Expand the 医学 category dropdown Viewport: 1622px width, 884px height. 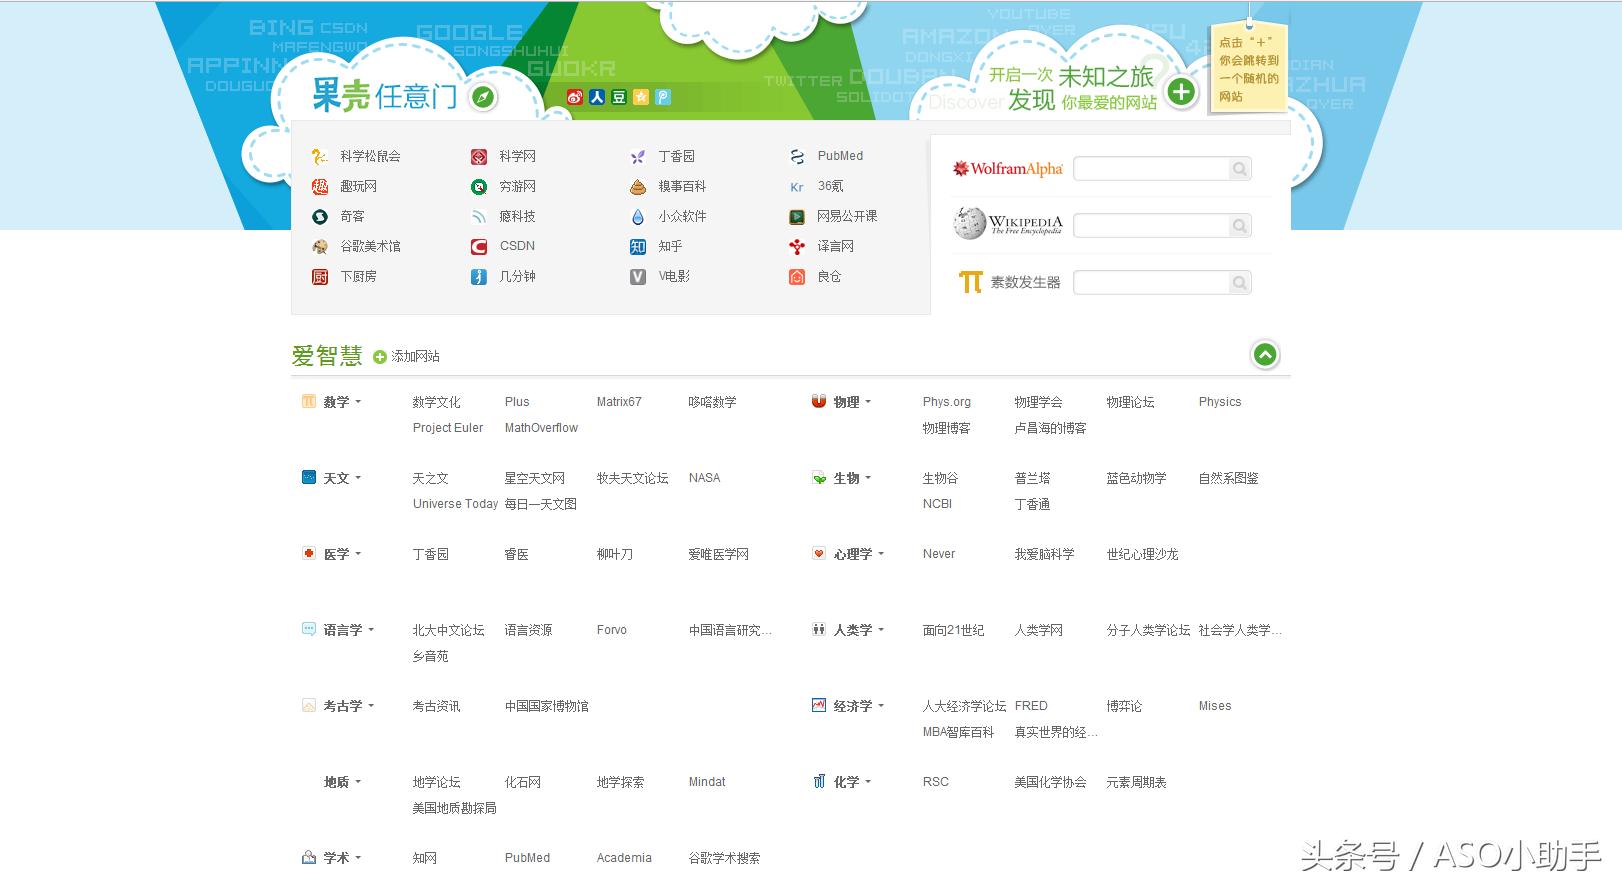(357, 554)
